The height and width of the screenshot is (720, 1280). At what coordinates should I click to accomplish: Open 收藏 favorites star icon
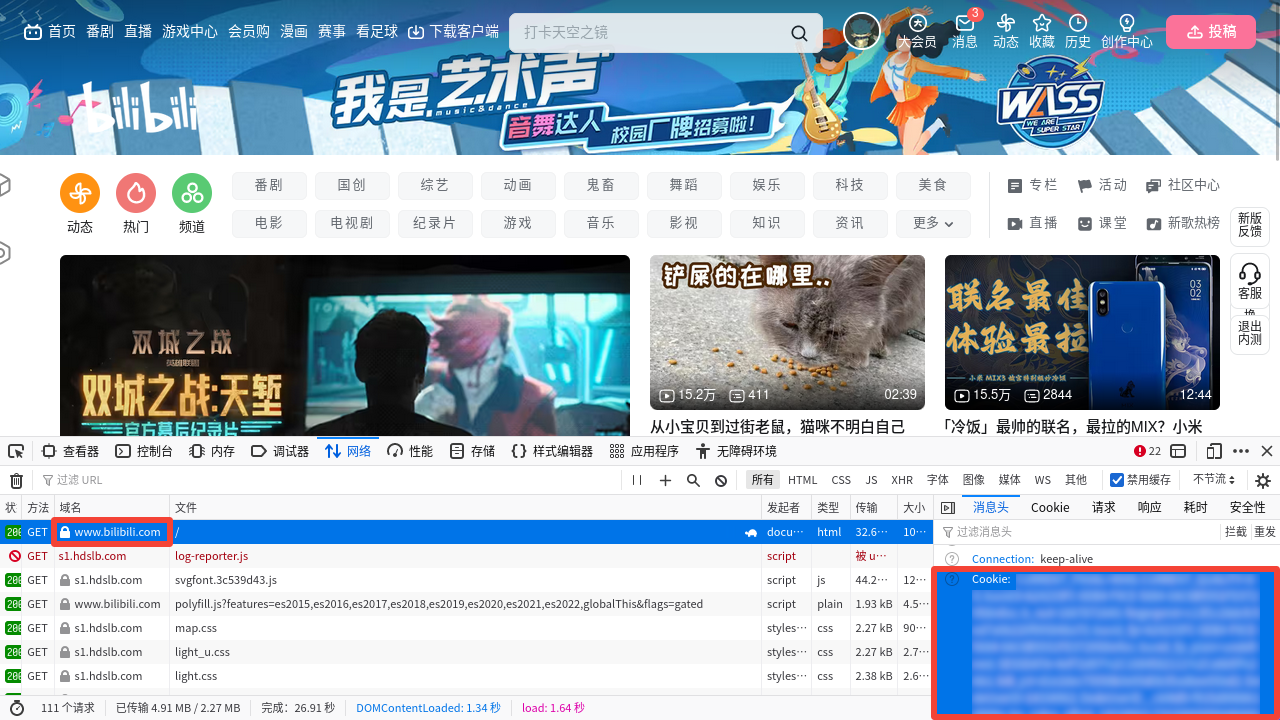coord(1042,31)
